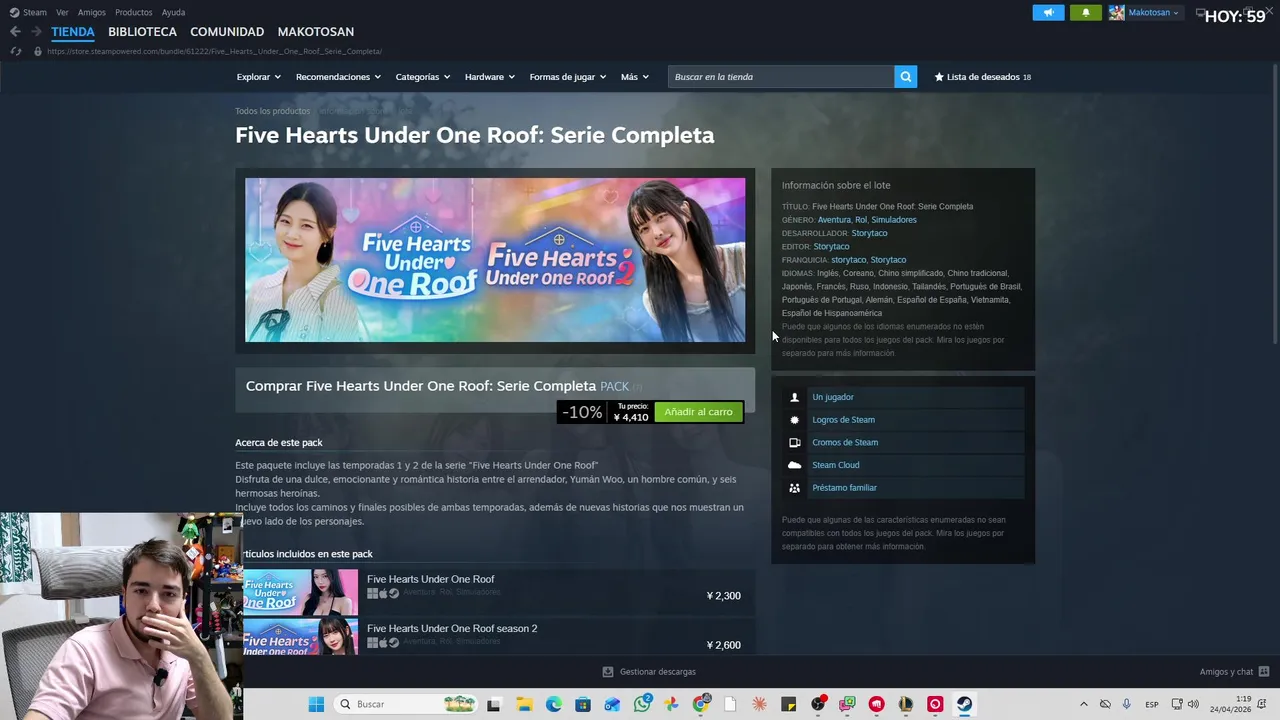Click the Windows taskbar Buscar search box
Image resolution: width=1280 pixels, height=720 pixels.
point(405,704)
